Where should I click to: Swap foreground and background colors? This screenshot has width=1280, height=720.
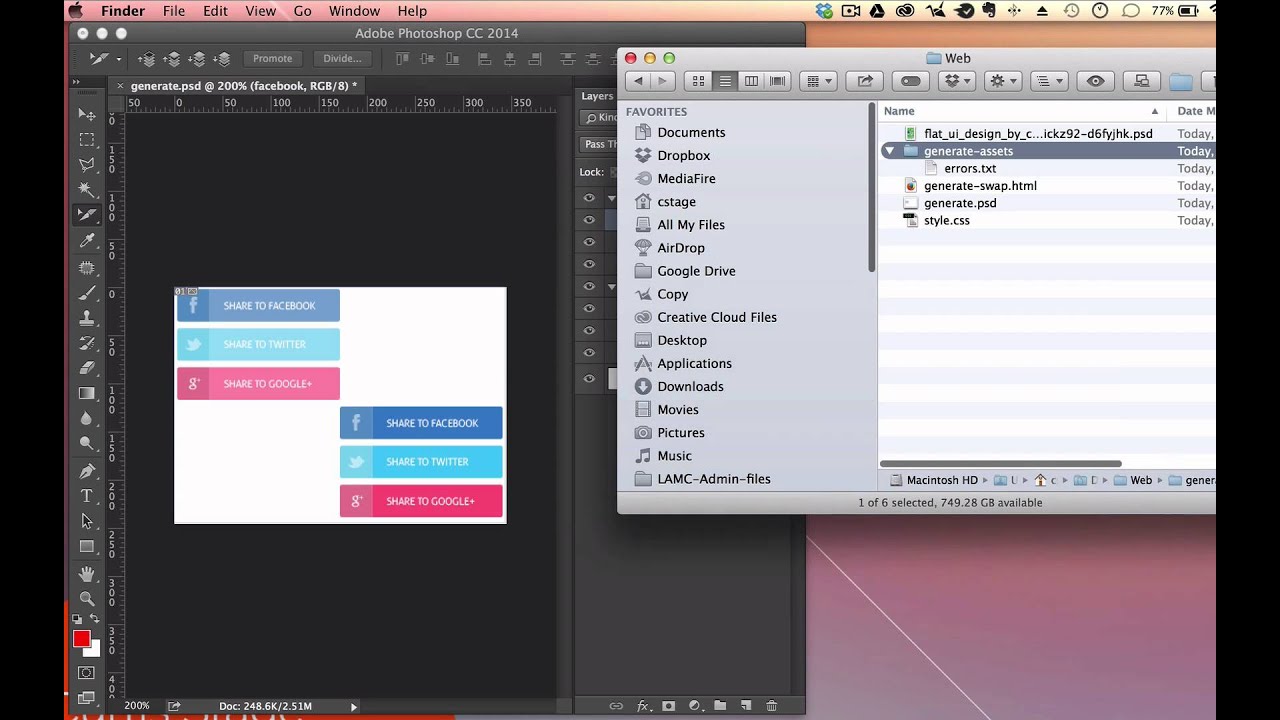(x=95, y=620)
